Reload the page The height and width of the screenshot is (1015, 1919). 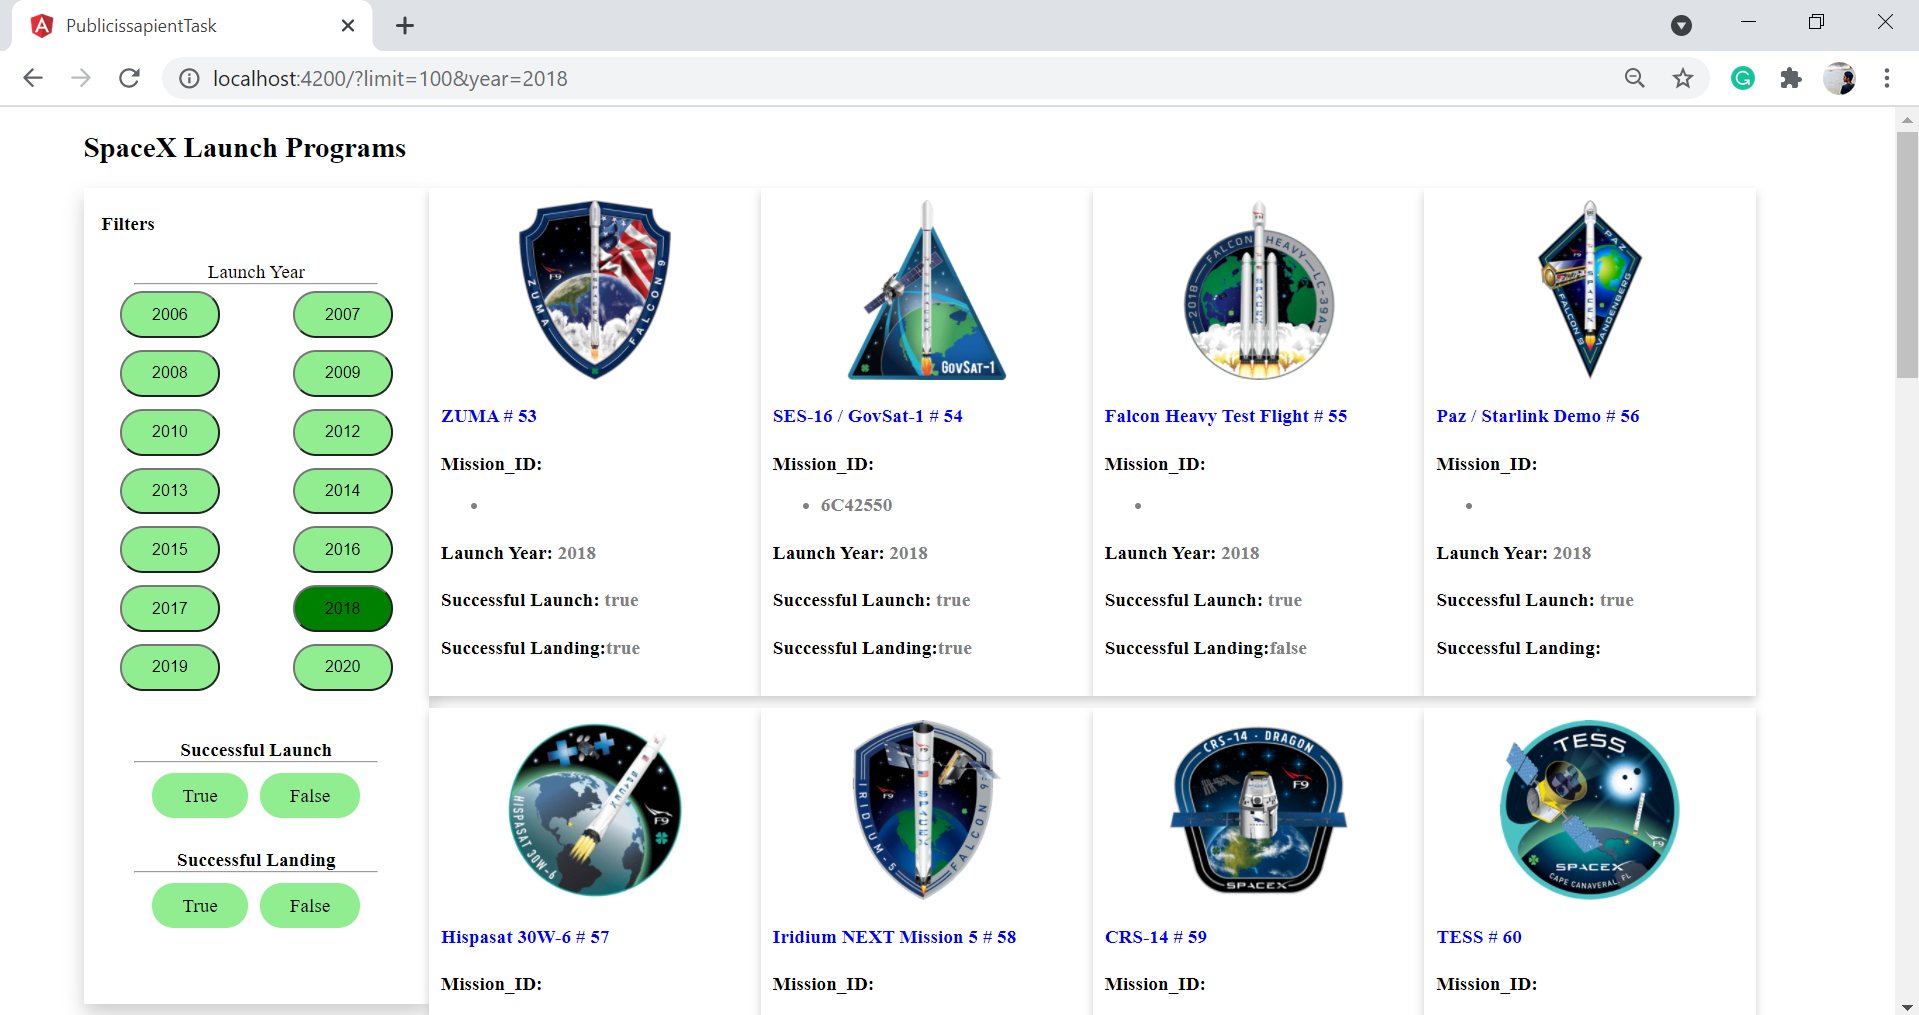[x=129, y=78]
